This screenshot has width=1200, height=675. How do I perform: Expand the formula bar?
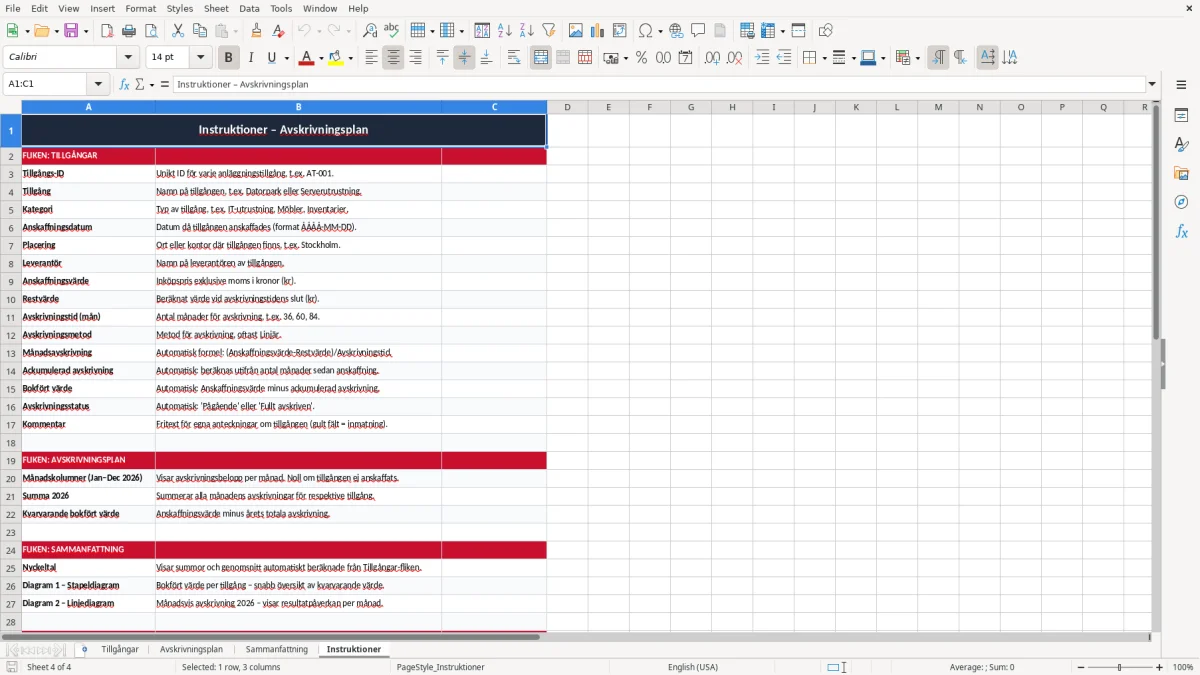click(1152, 84)
